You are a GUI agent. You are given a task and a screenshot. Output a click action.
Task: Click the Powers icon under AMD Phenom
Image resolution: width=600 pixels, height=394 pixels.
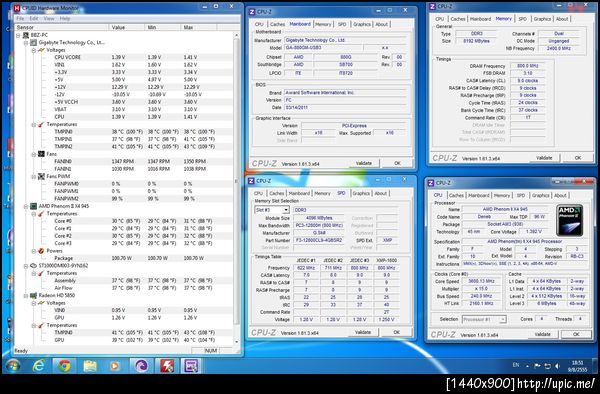pyautogui.click(x=41, y=251)
